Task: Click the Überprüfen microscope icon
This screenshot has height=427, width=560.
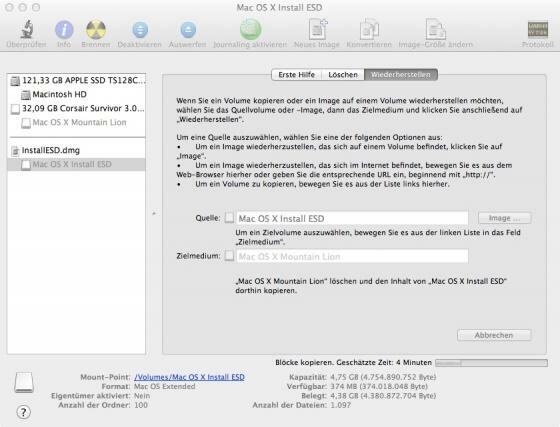Action: click(x=27, y=29)
